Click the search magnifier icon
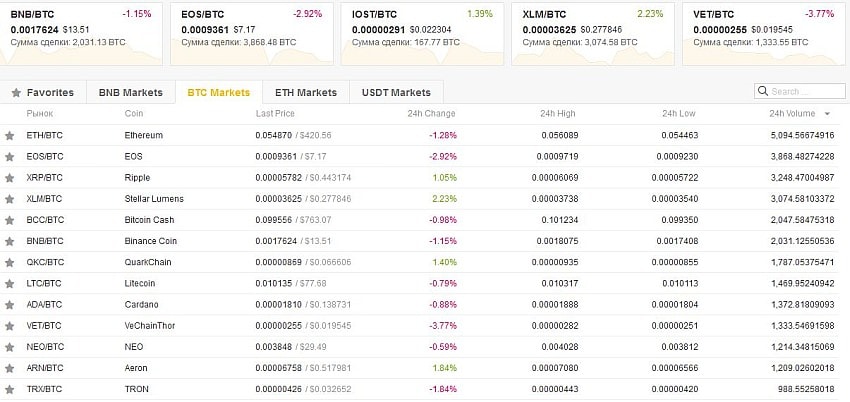 coord(764,92)
